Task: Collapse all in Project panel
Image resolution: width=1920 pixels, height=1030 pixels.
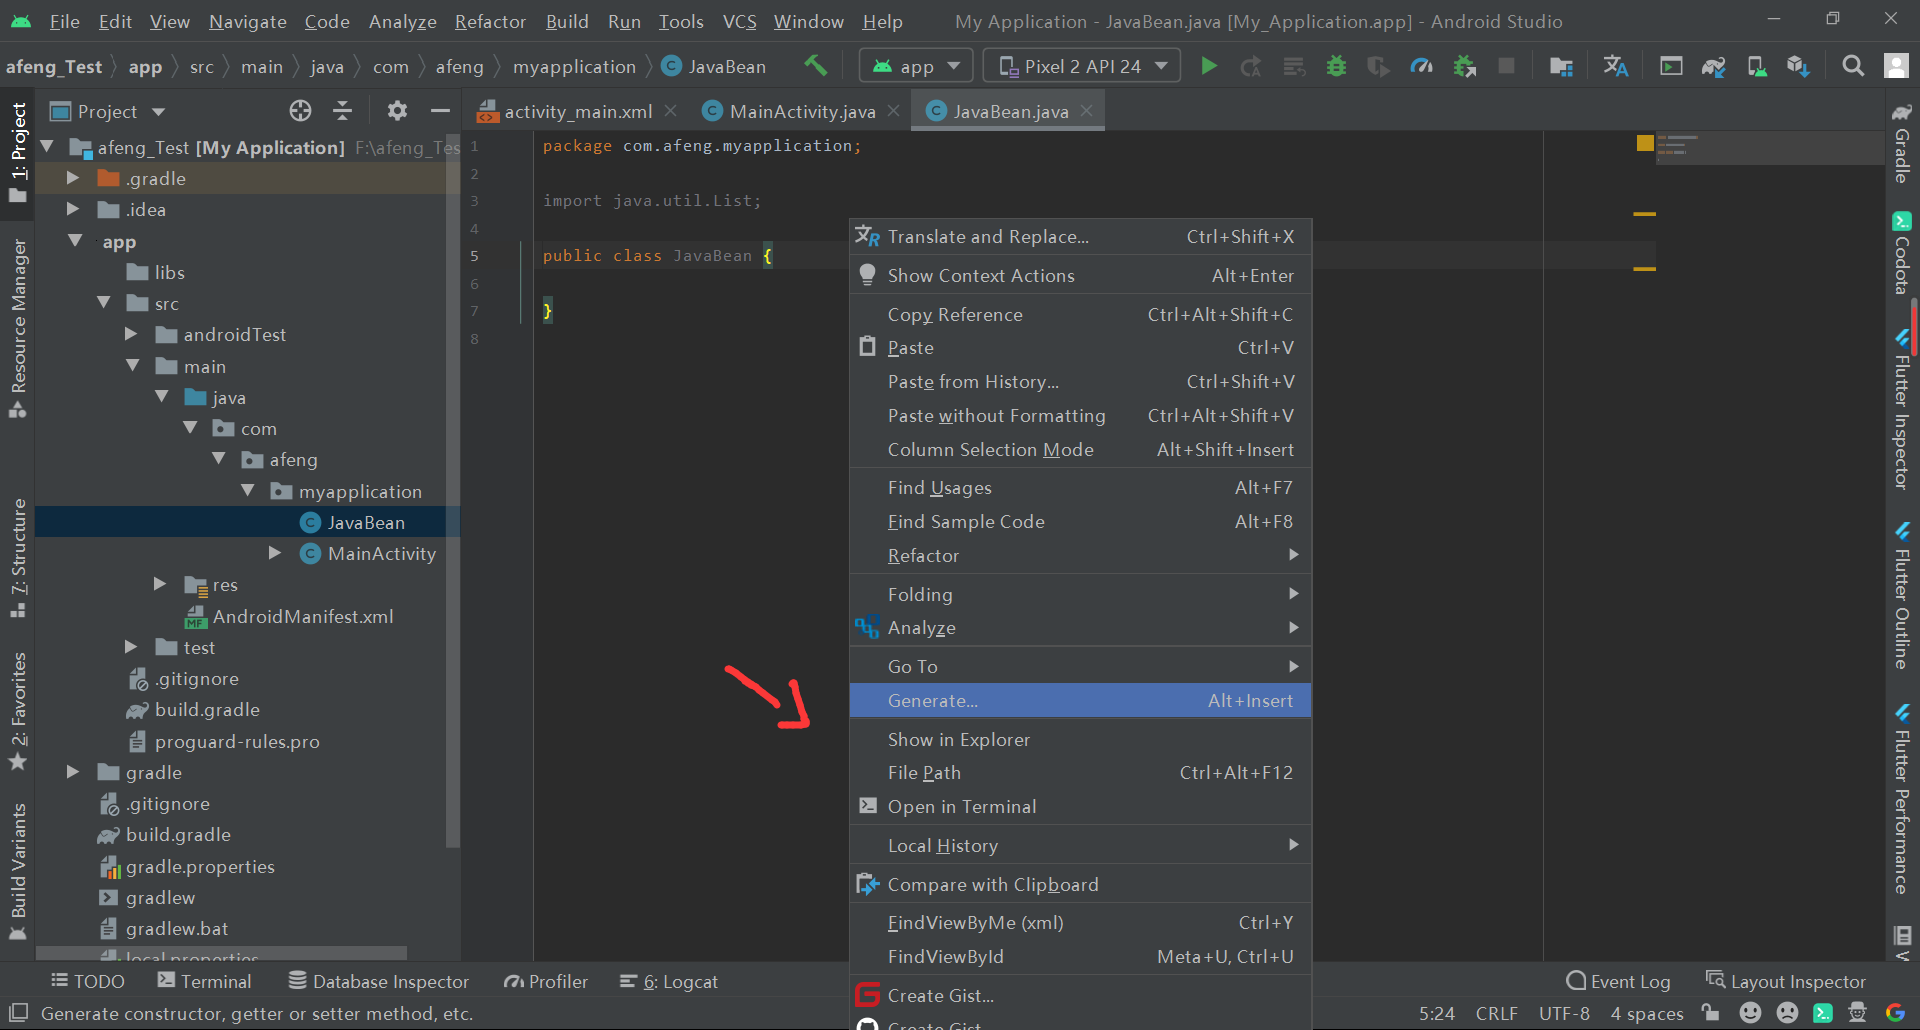Action: tap(342, 111)
